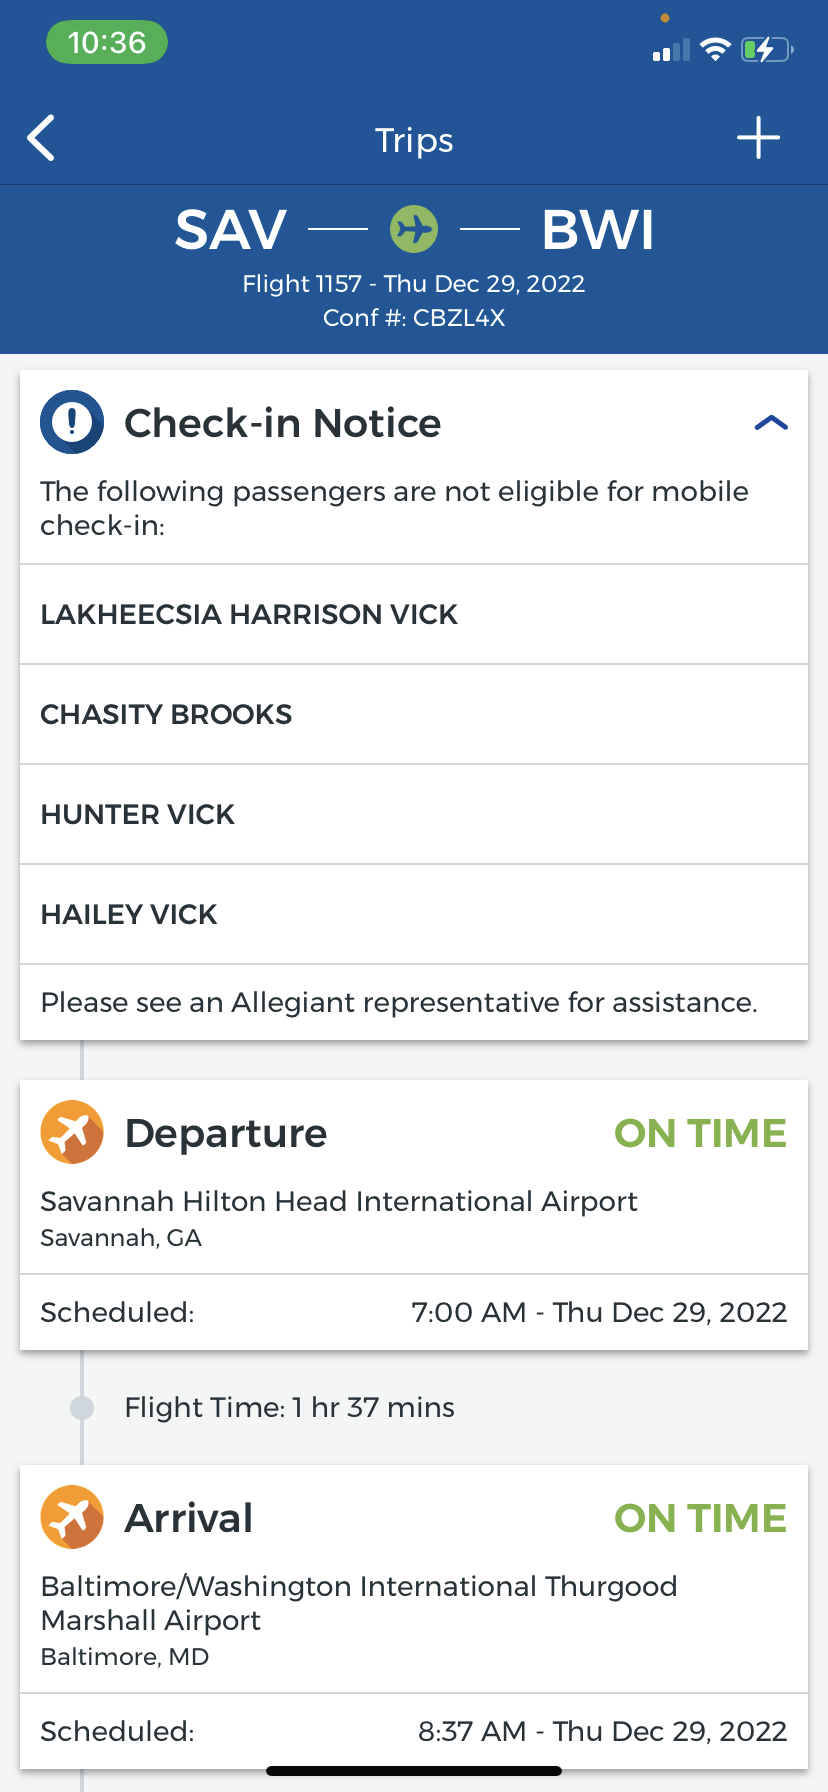This screenshot has height=1792, width=828.
Task: Collapse the Check-in Notice section
Action: (771, 423)
